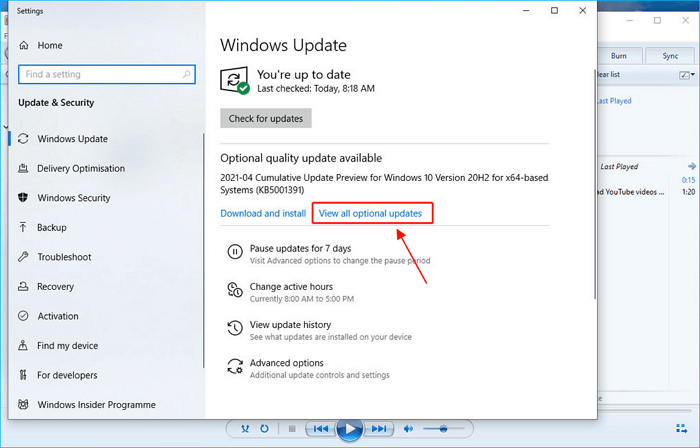Skip to previous track in Media Player
700x448 pixels.
click(x=321, y=429)
